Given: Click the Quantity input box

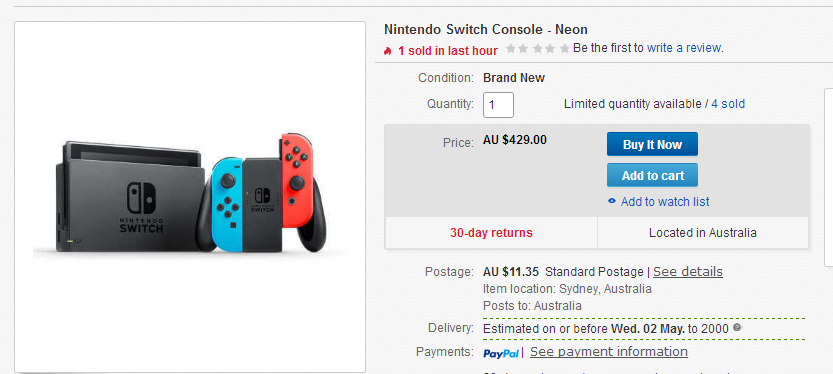Looking at the screenshot, I should pyautogui.click(x=498, y=105).
